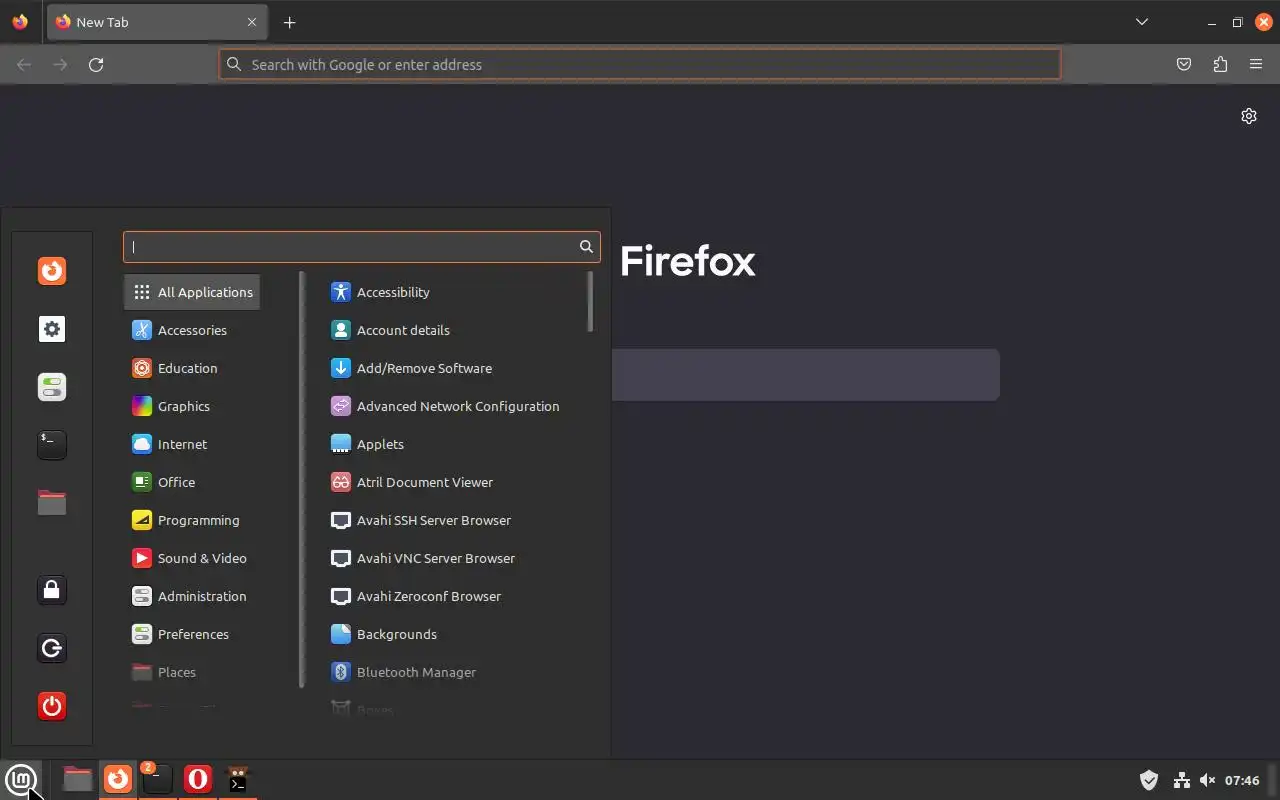1280x800 pixels.
Task: Click the Firefox address bar
Action: (640, 64)
